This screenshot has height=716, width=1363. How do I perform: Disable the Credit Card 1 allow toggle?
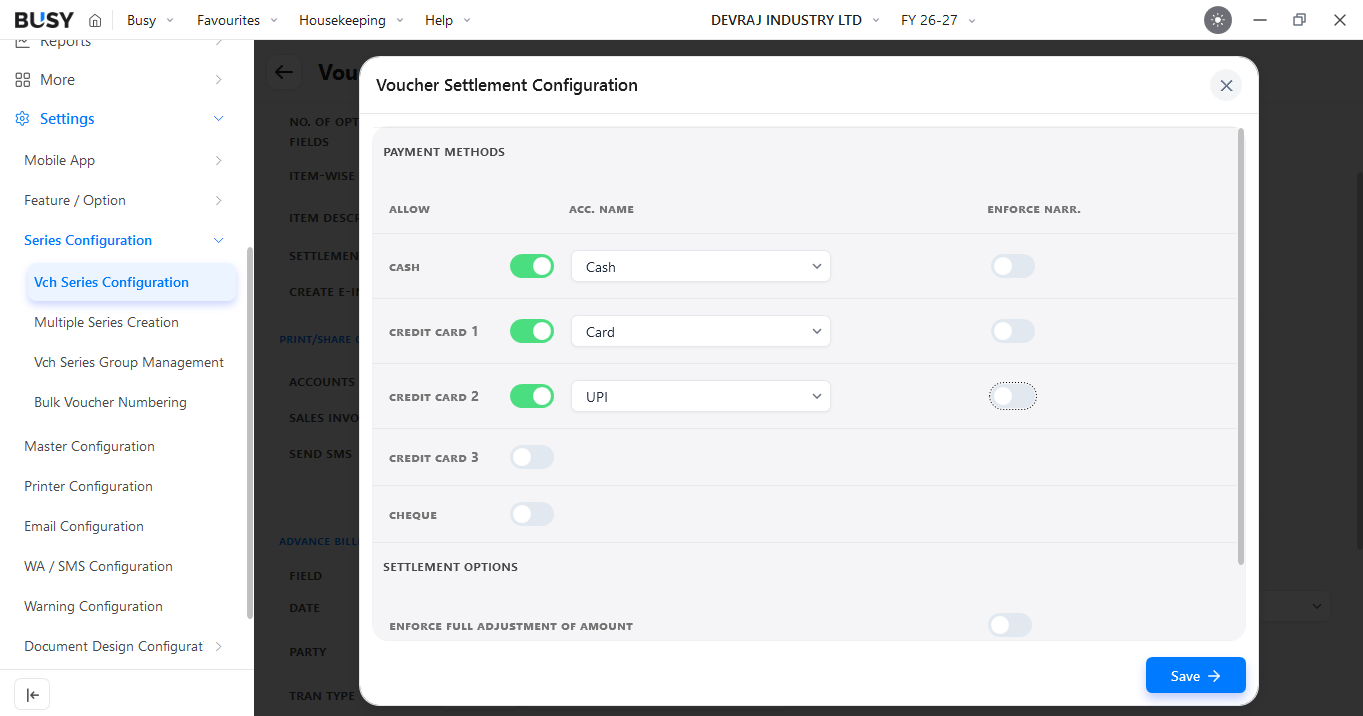pyautogui.click(x=532, y=331)
